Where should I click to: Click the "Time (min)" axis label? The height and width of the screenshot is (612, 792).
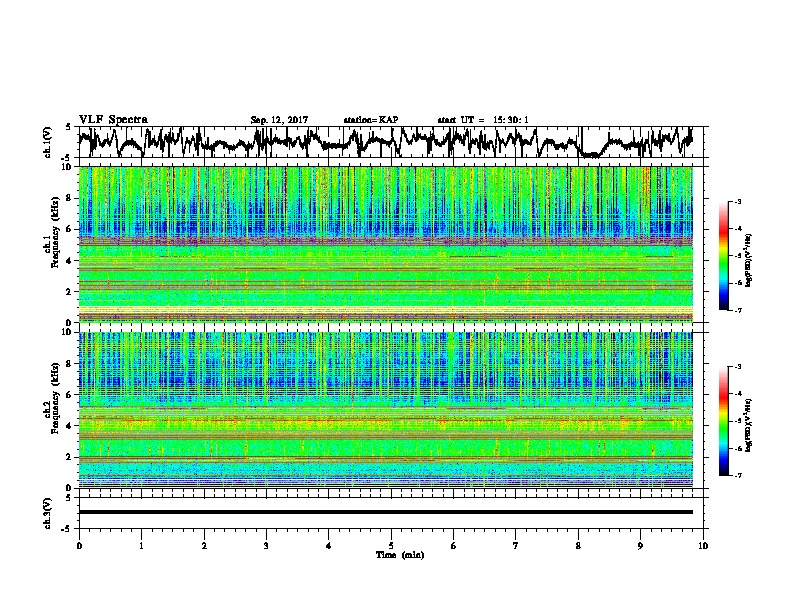pyautogui.click(x=400, y=555)
